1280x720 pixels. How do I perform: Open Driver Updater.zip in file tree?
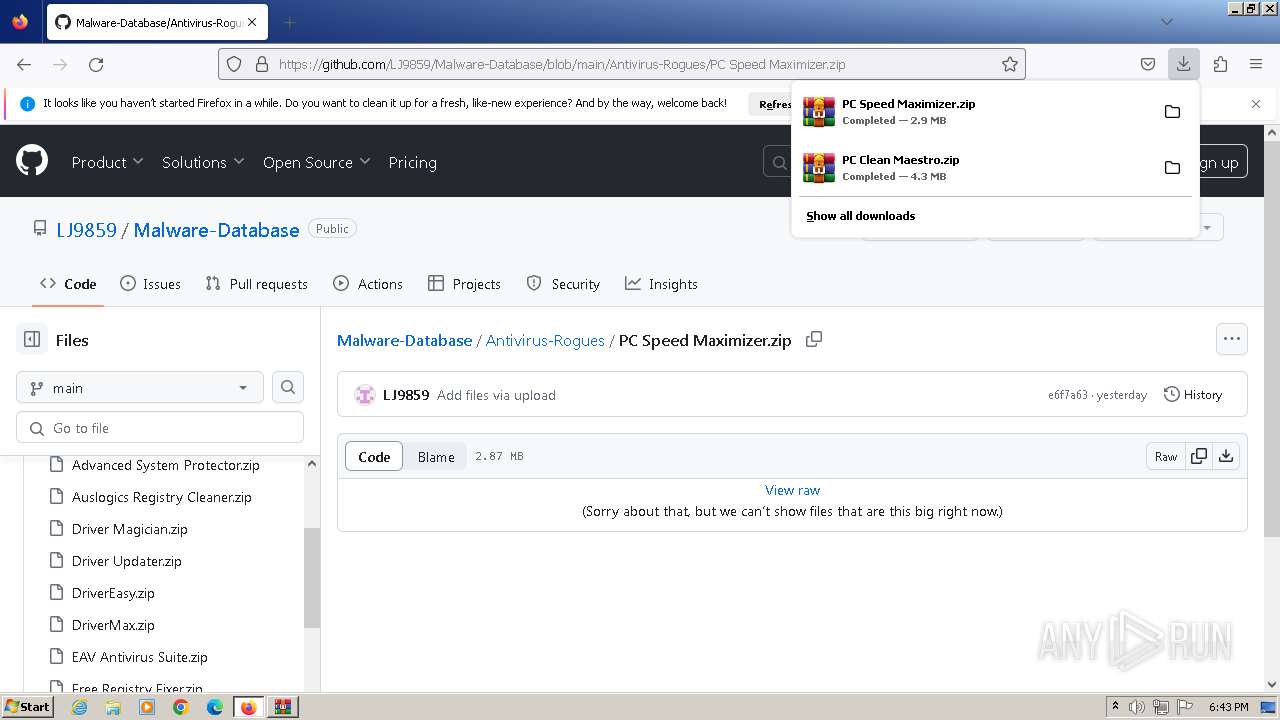[127, 561]
